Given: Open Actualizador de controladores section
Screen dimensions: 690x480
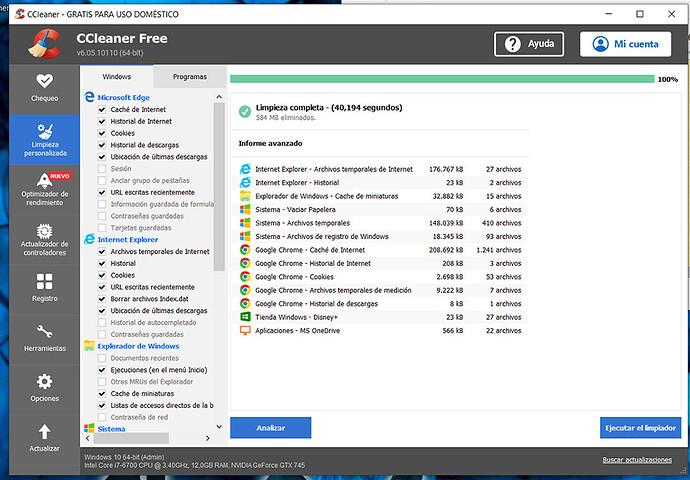Looking at the screenshot, I should click(x=44, y=240).
